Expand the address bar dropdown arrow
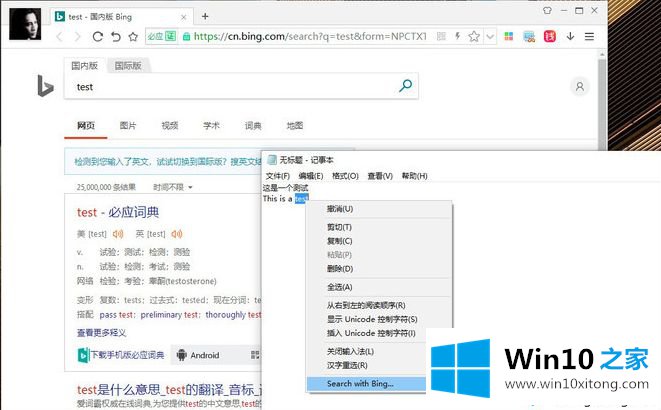 tap(490, 37)
